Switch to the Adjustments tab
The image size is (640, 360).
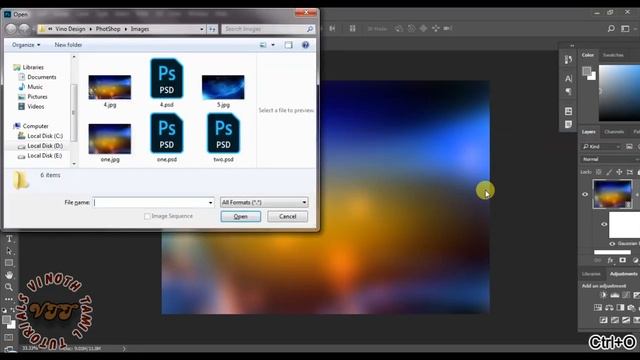[x=624, y=274]
